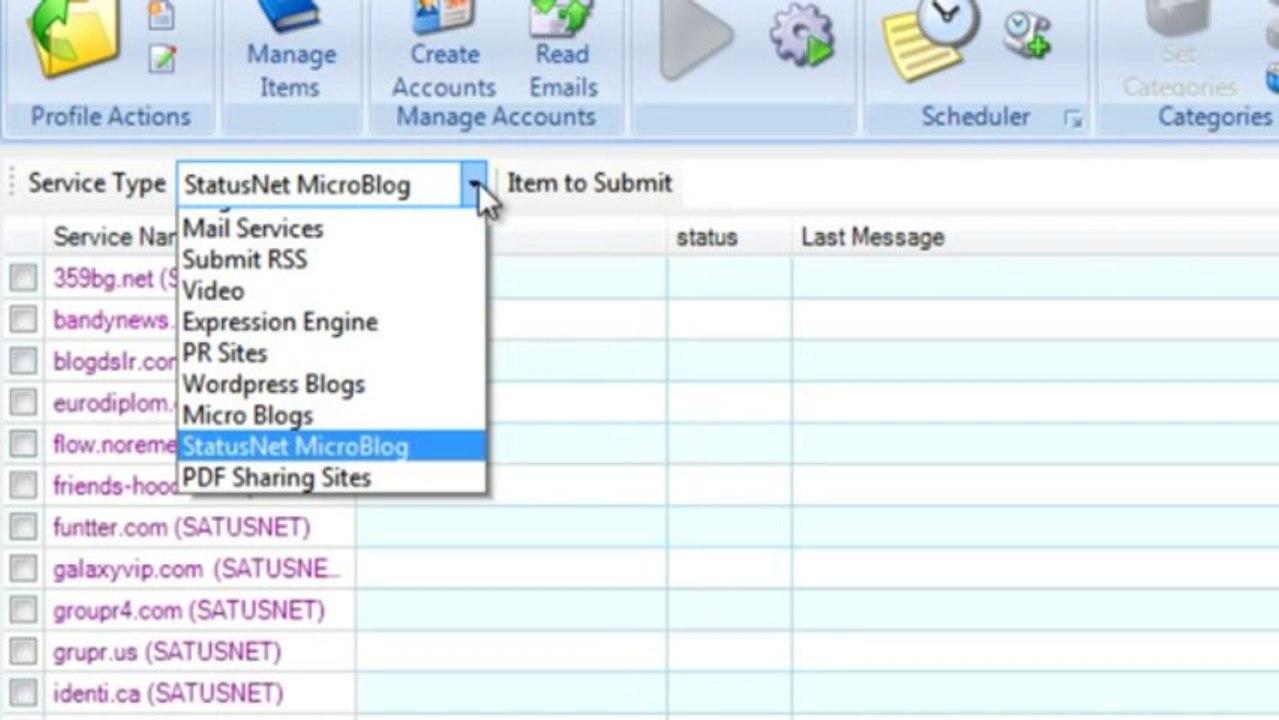Click groupr4.com (SATUSNET) service name
Viewport: 1279px width, 720px height.
coord(189,610)
